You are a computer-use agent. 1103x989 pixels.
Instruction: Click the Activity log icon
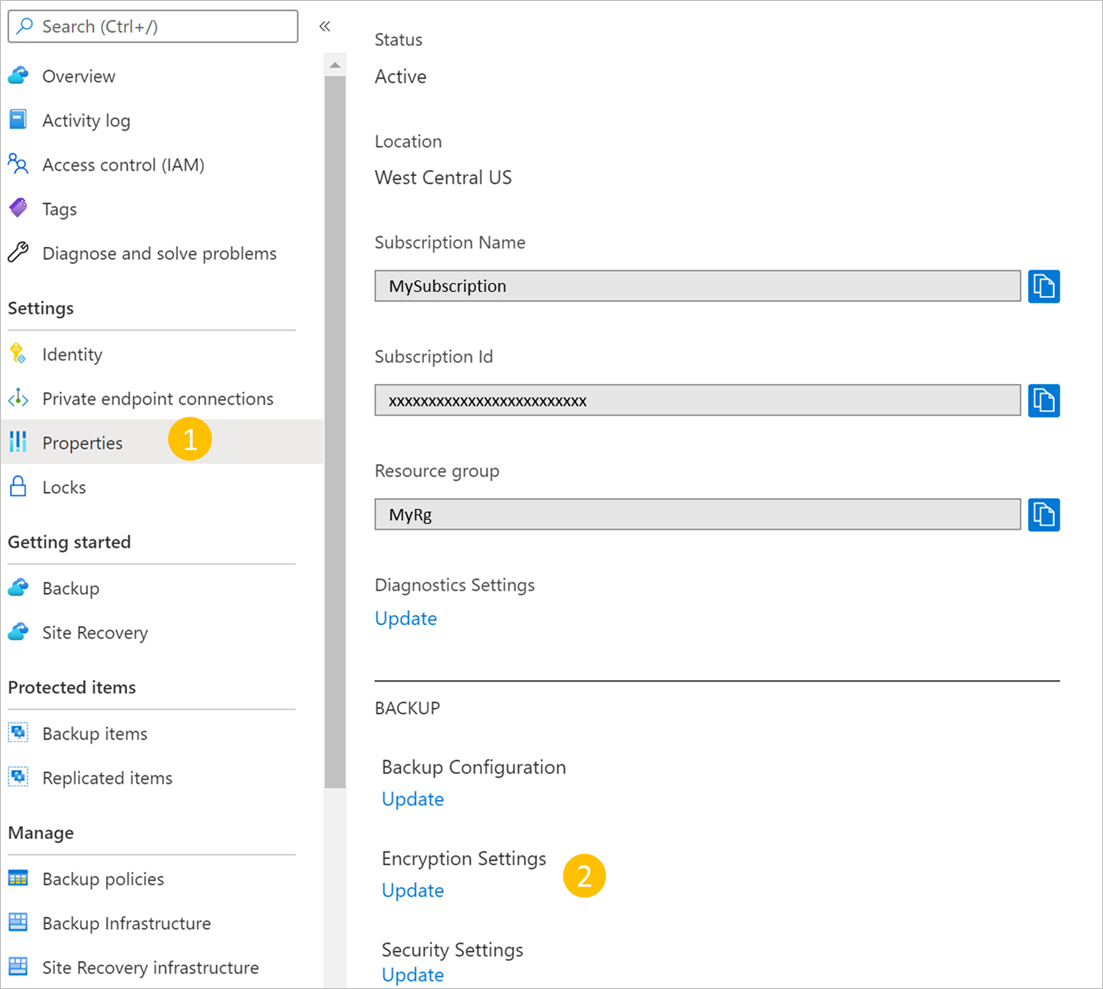[x=18, y=120]
